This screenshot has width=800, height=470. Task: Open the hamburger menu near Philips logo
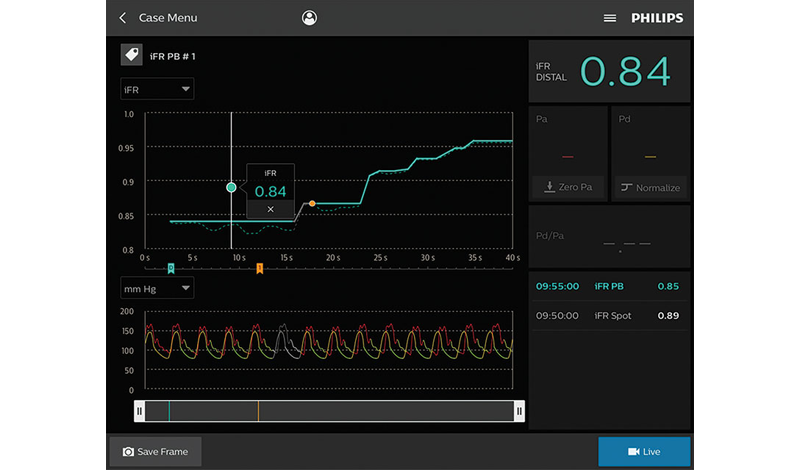point(610,18)
